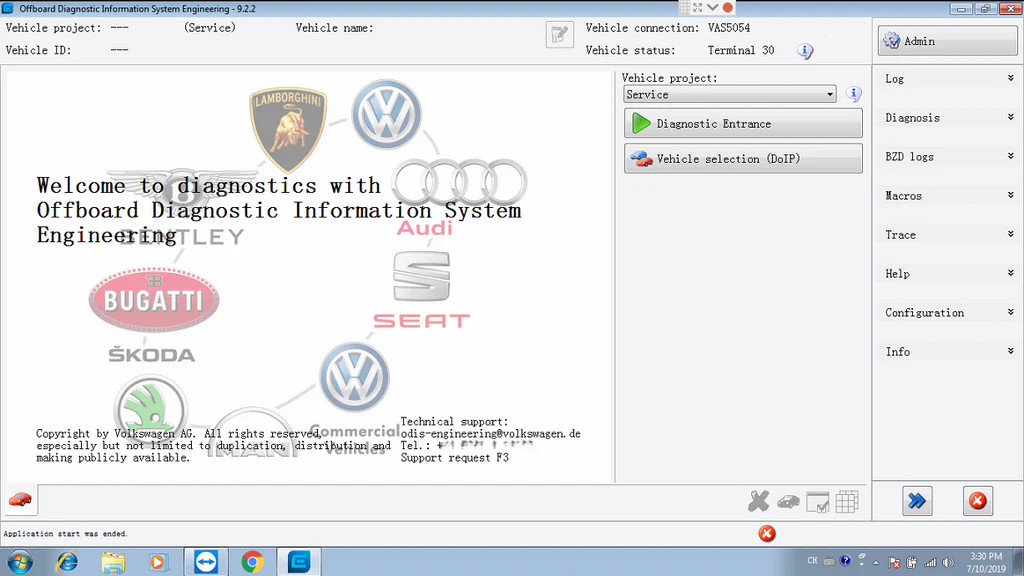
Task: Click the red error icon in status bar
Action: 767,534
